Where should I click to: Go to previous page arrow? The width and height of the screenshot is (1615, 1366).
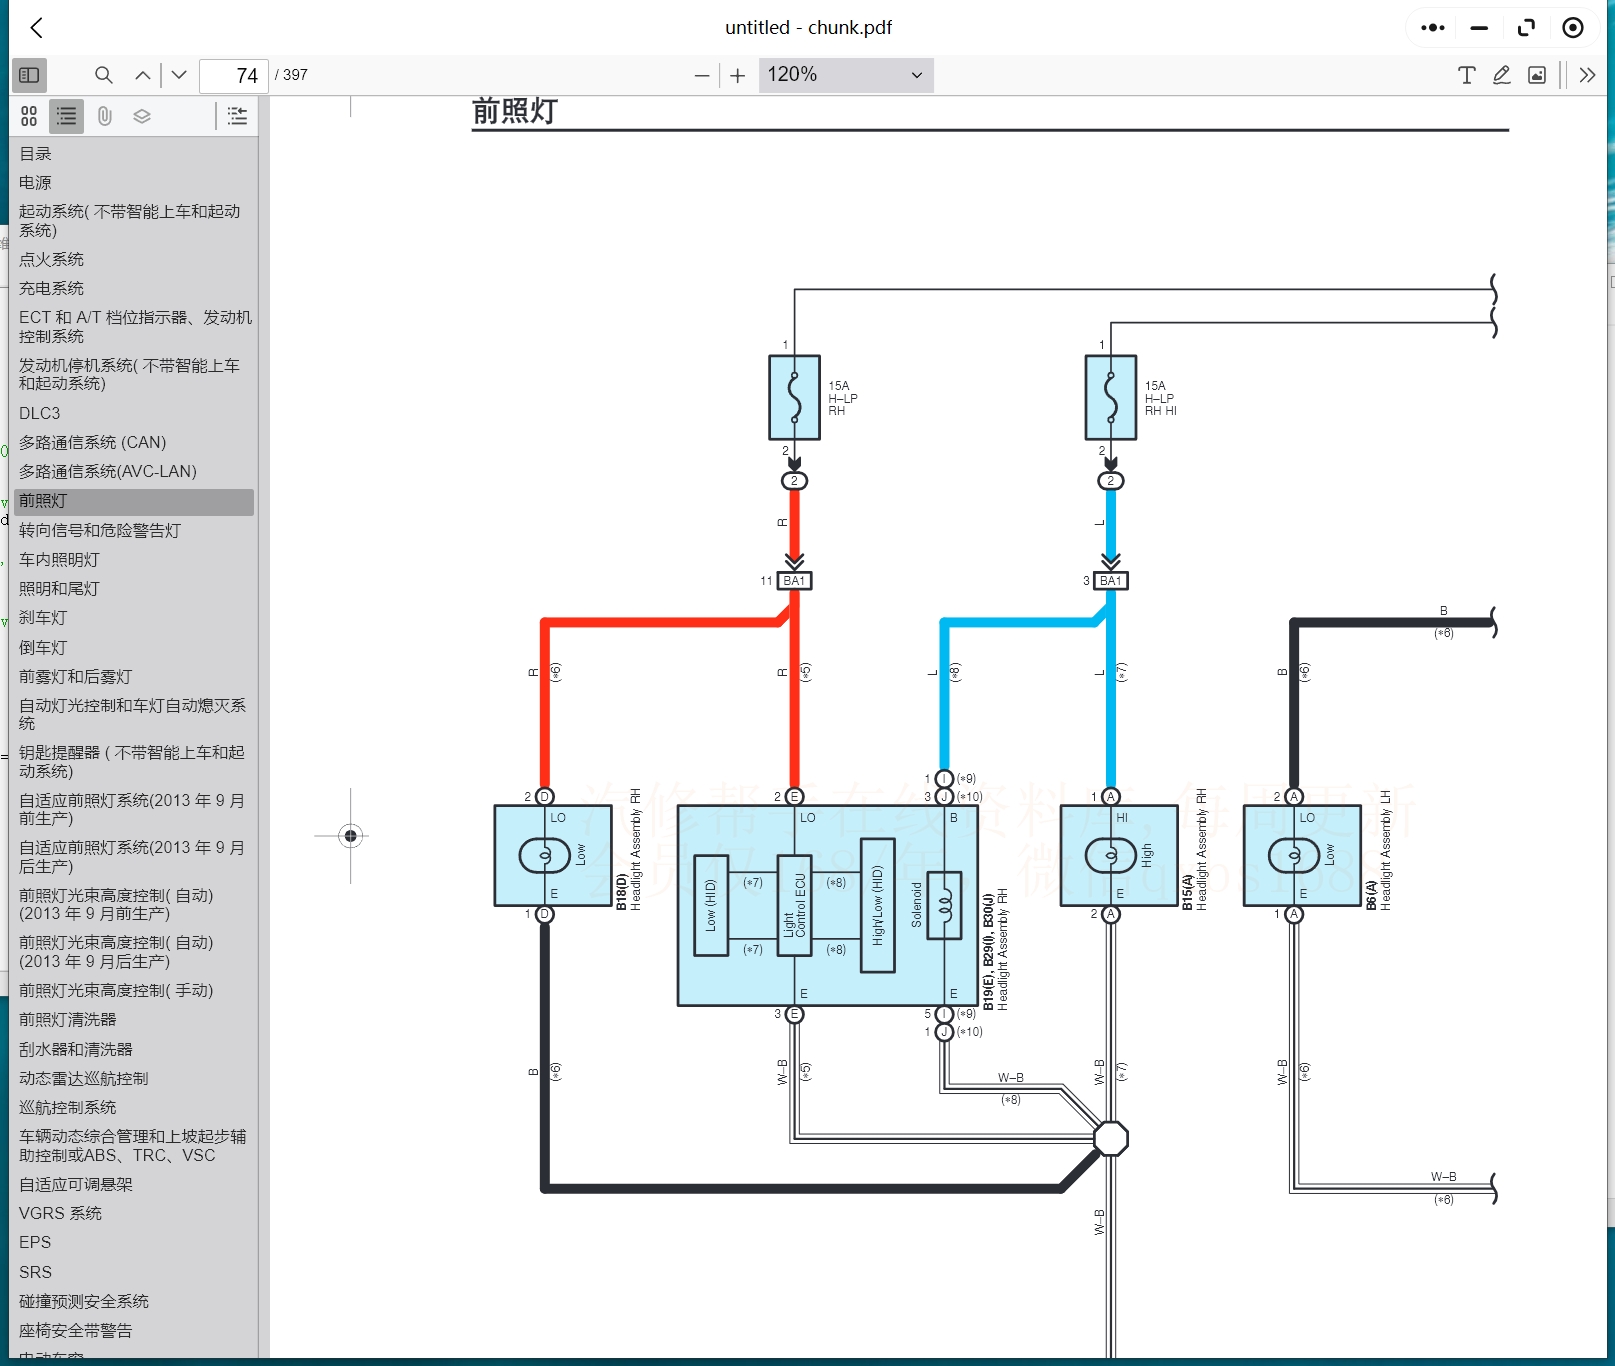pos(143,75)
